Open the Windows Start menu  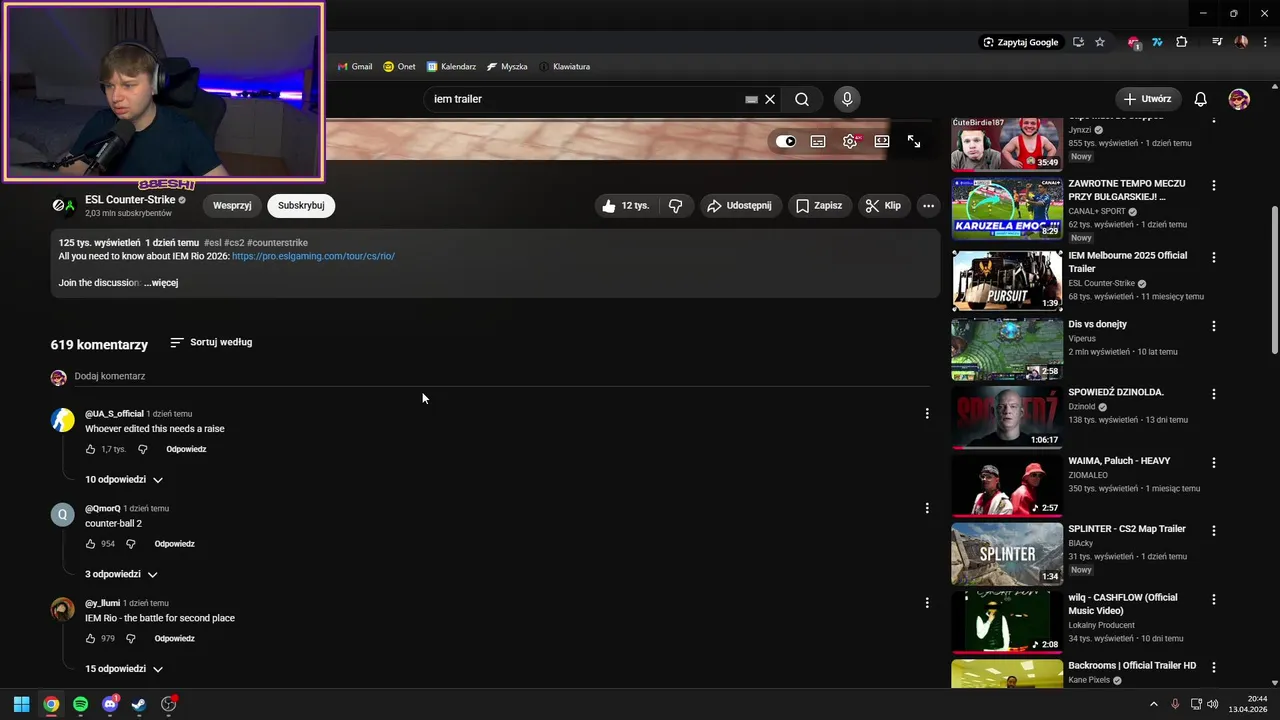[21, 704]
